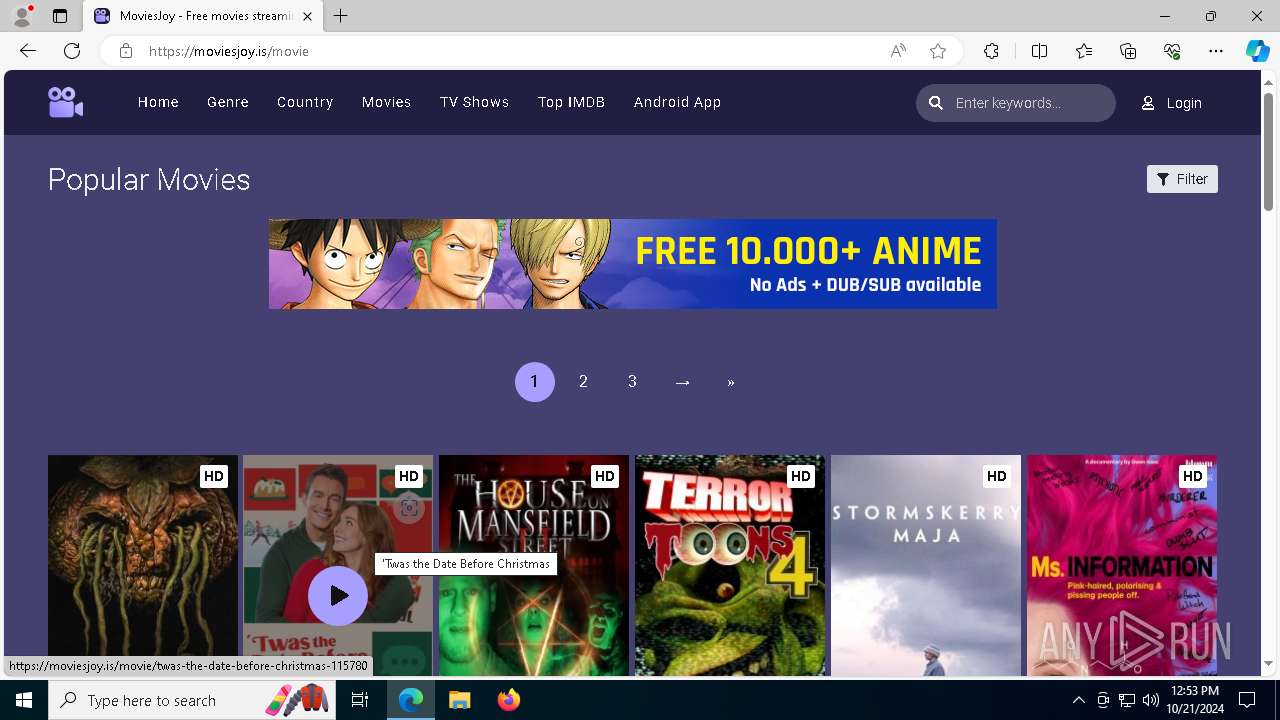Click the MoviesJoy camera logo

click(66, 102)
